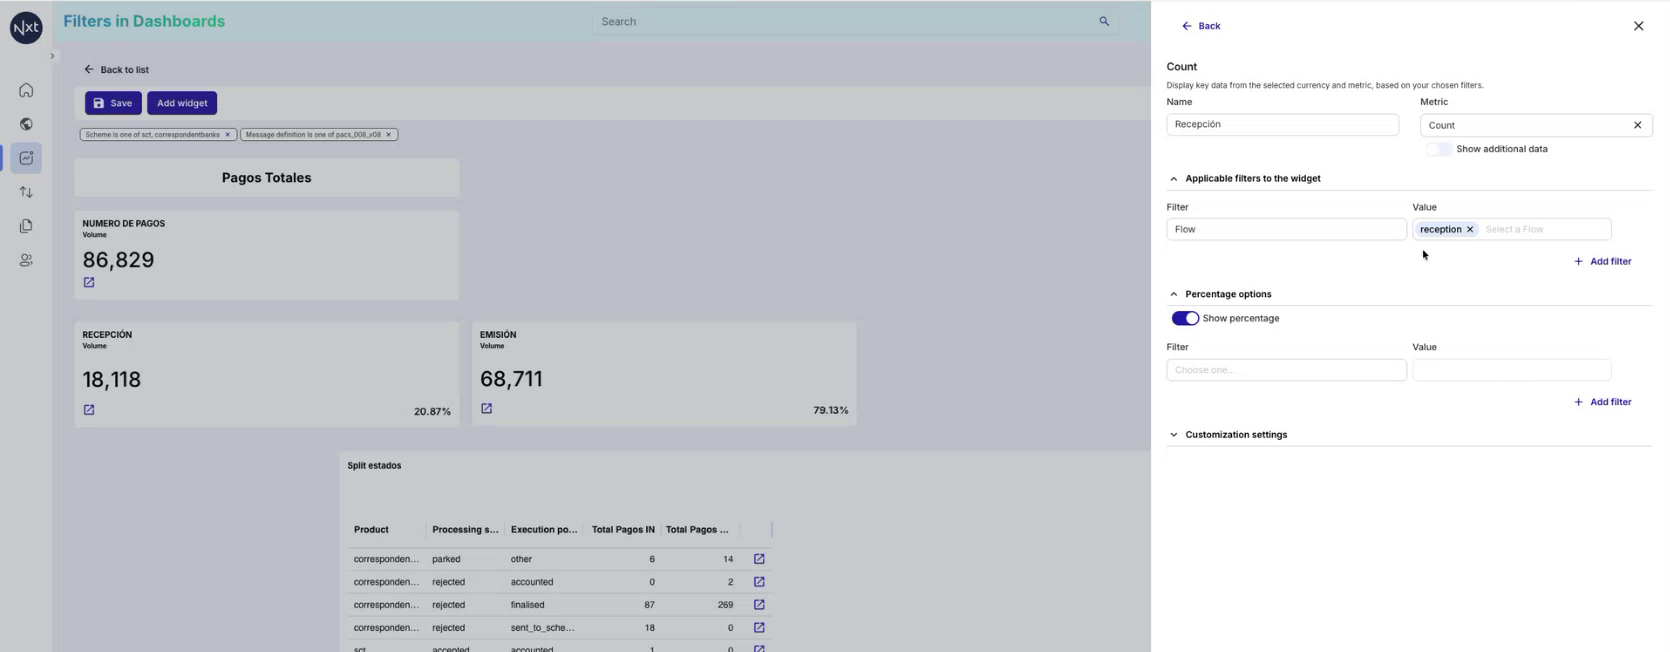Sort by the Total Pagos IN column header

[623, 530]
